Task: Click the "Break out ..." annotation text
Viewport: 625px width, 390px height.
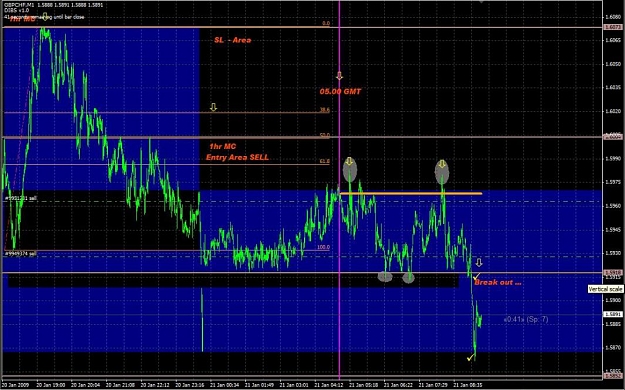Action: click(497, 282)
